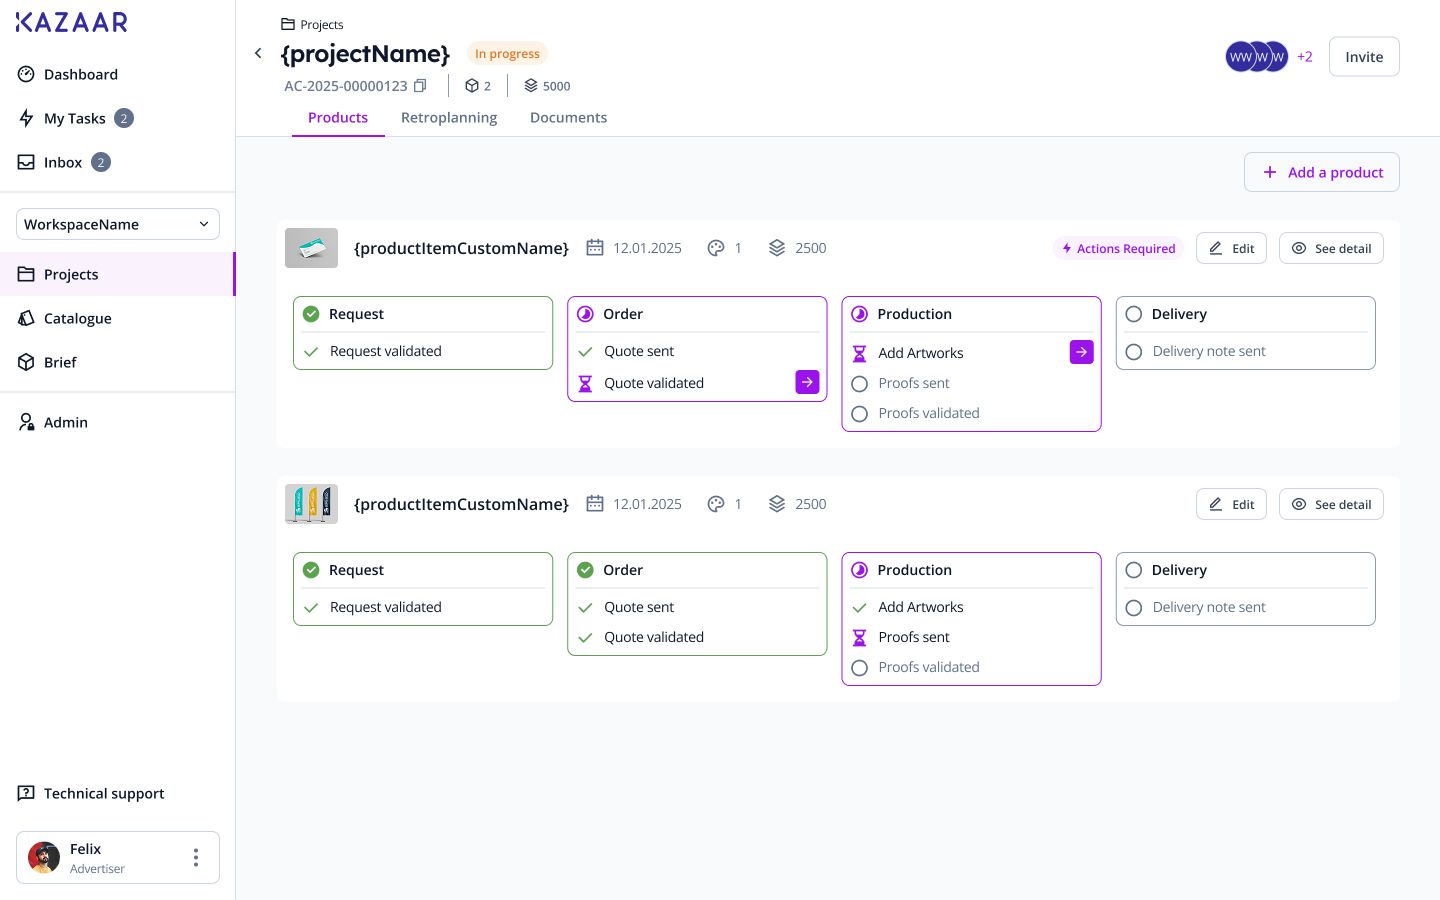Click Delivery note sent circle in first product
This screenshot has width=1440, height=900.
[x=1133, y=352]
